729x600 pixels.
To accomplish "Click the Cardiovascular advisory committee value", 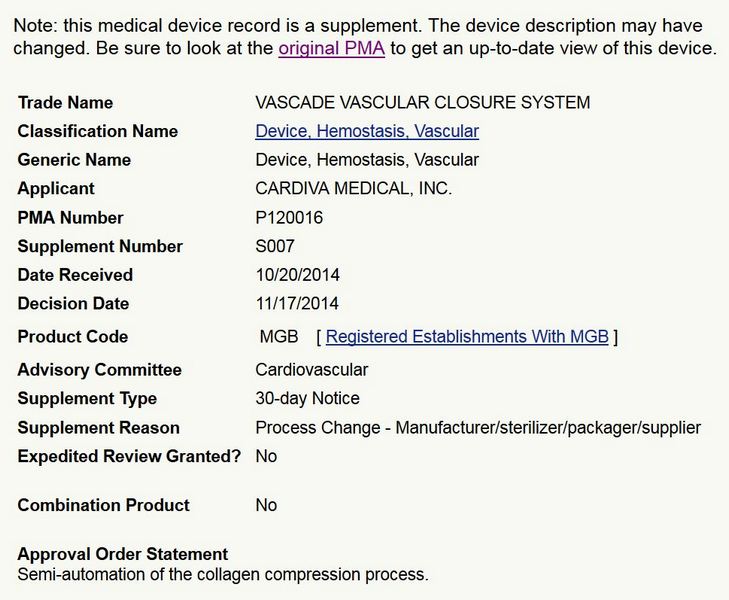I will [312, 370].
